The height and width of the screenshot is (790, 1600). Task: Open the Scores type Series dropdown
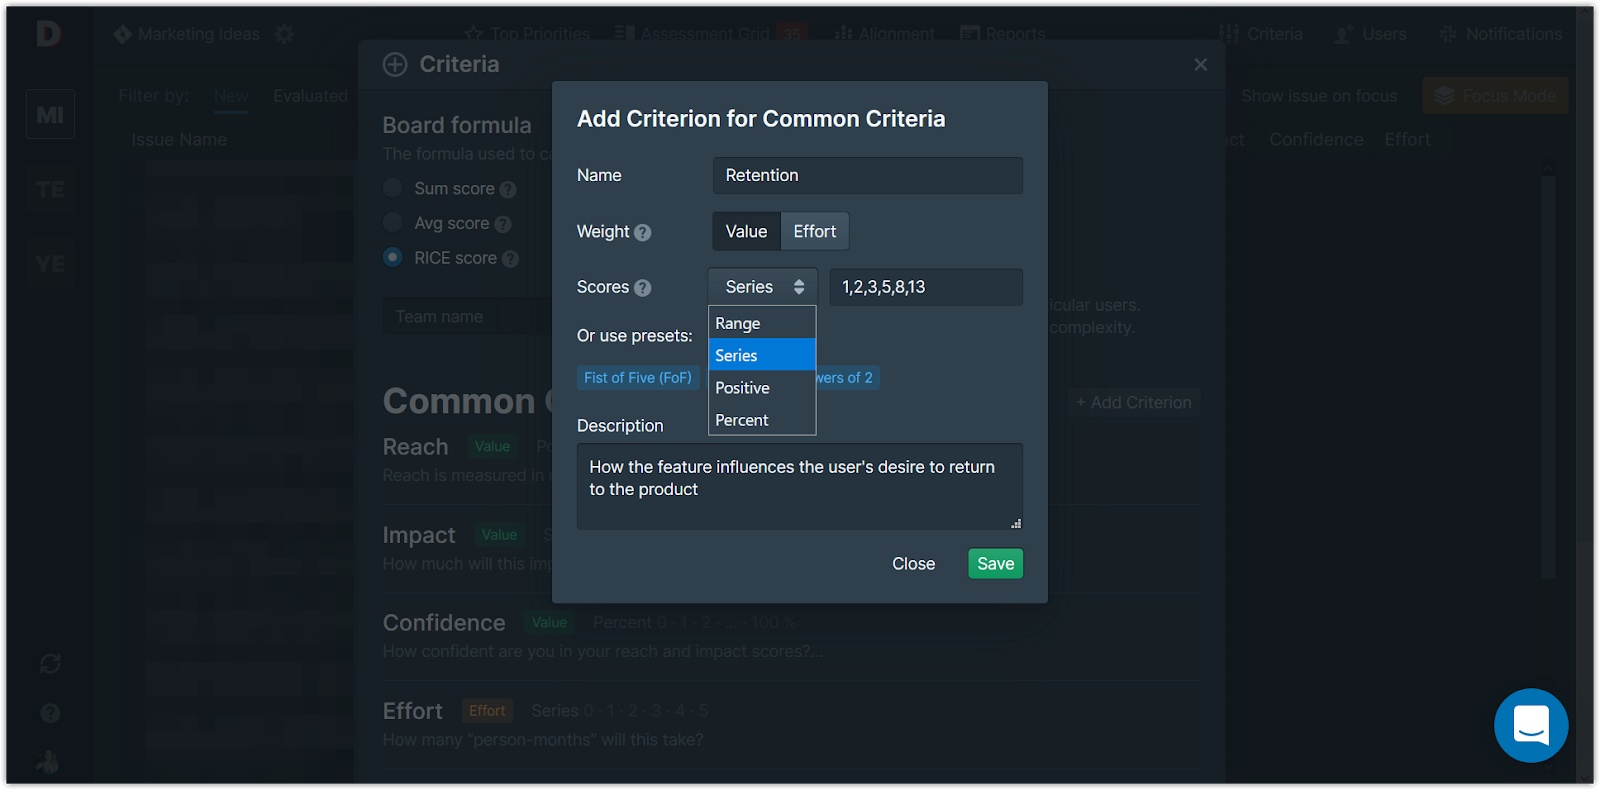click(x=763, y=287)
